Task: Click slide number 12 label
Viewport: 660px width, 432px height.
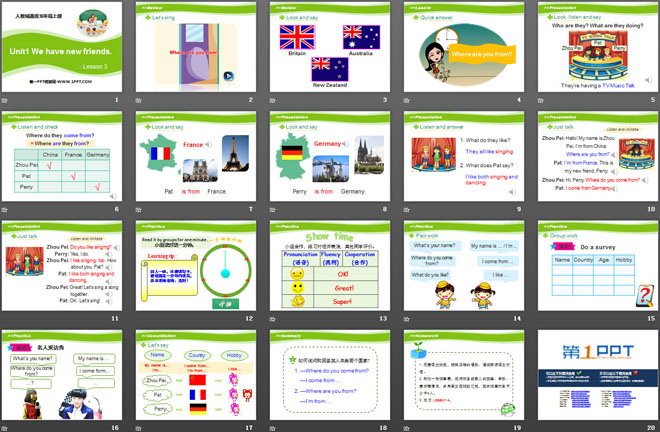Action: (x=249, y=319)
